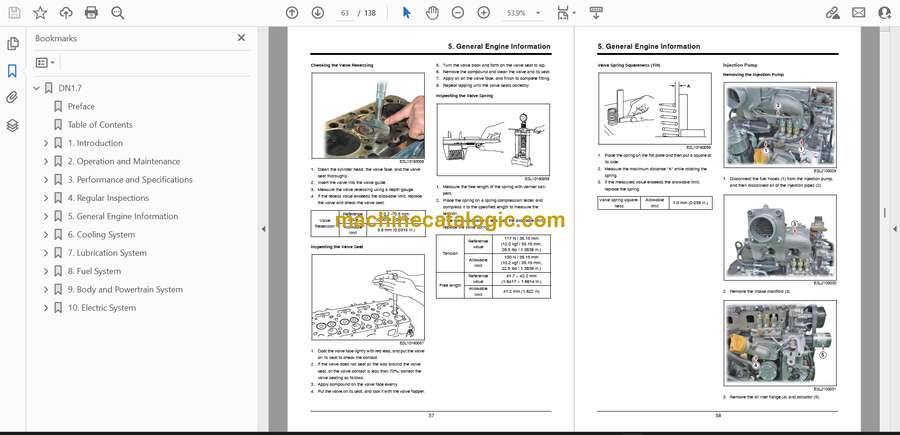
Task: Expand 3. Performance and Specifications bookmark
Action: point(46,180)
